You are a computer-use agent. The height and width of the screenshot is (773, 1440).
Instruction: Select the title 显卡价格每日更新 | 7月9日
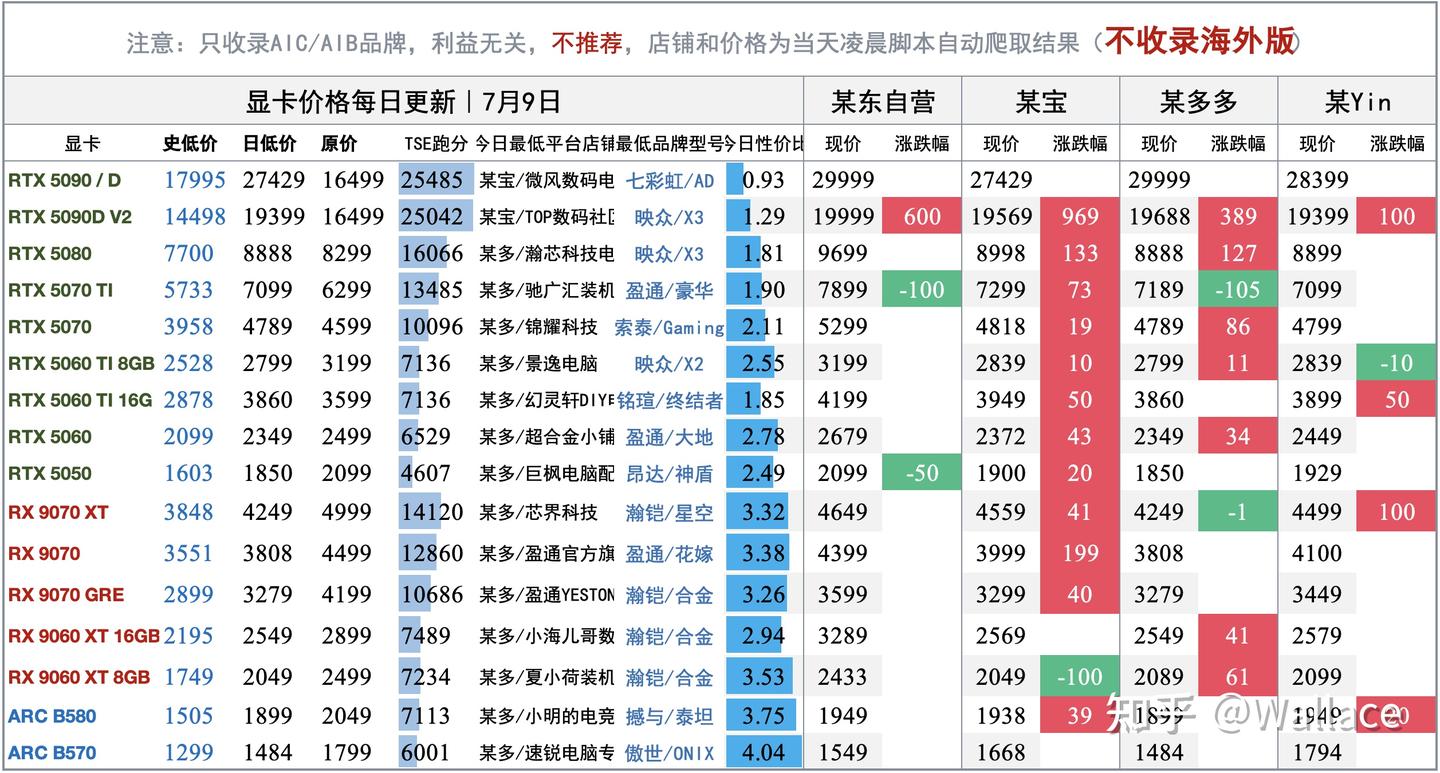click(x=403, y=101)
